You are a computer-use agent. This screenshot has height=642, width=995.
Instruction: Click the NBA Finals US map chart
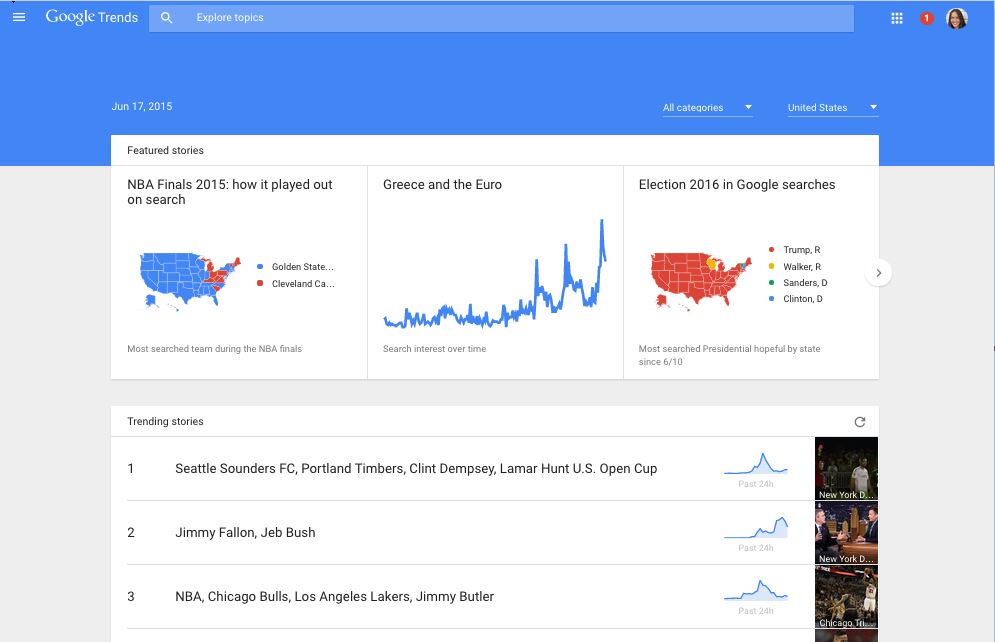190,281
